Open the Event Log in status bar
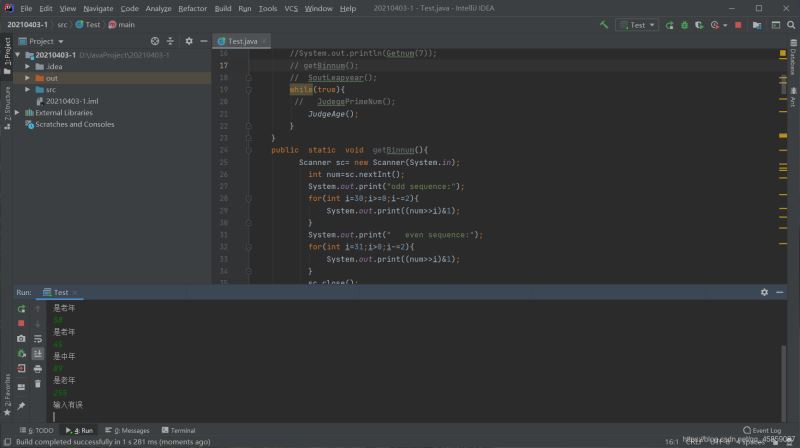Screen dimensions: 800x448 click(x=766, y=430)
